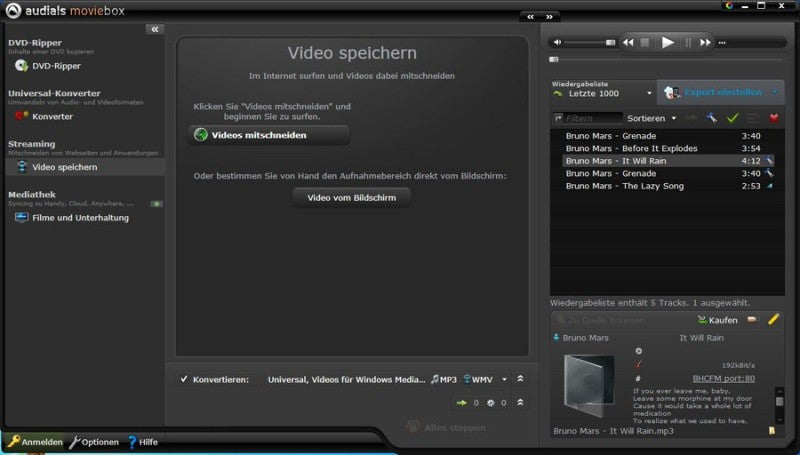Click the blue icon on It Will Rain row
This screenshot has width=800, height=455.
tap(769, 160)
